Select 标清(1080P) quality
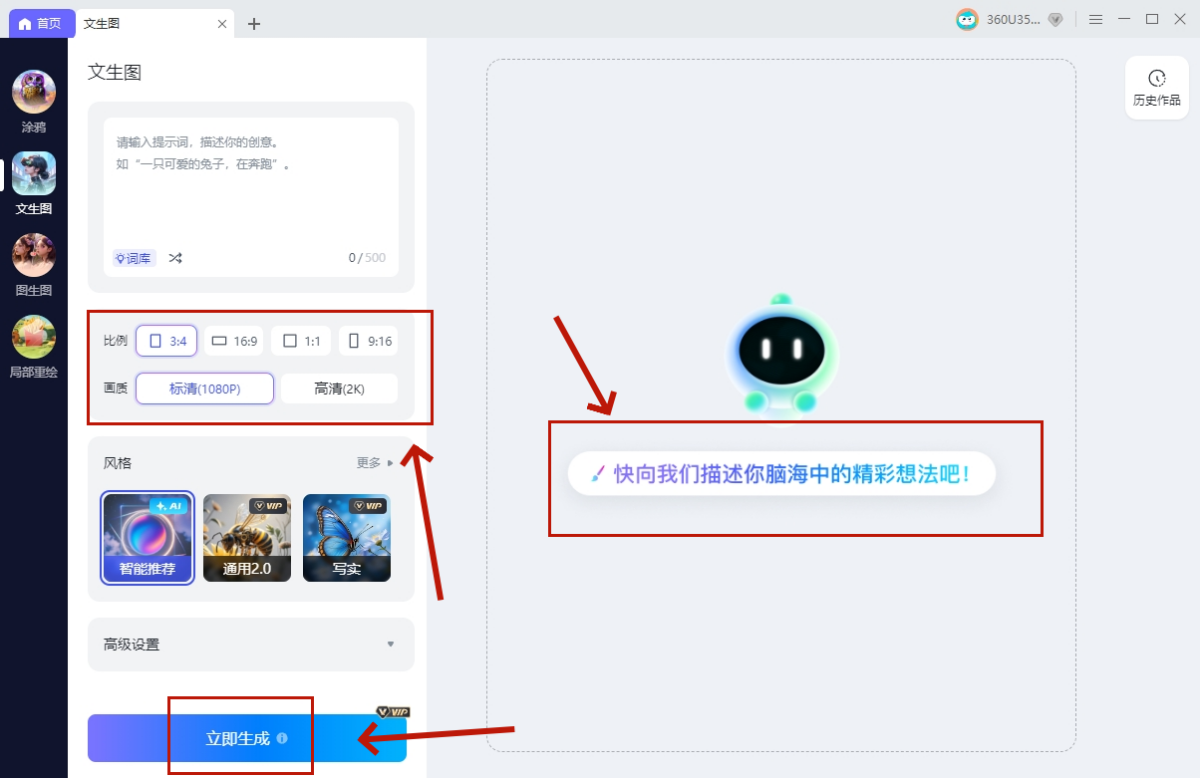The height and width of the screenshot is (778, 1200). (x=205, y=389)
